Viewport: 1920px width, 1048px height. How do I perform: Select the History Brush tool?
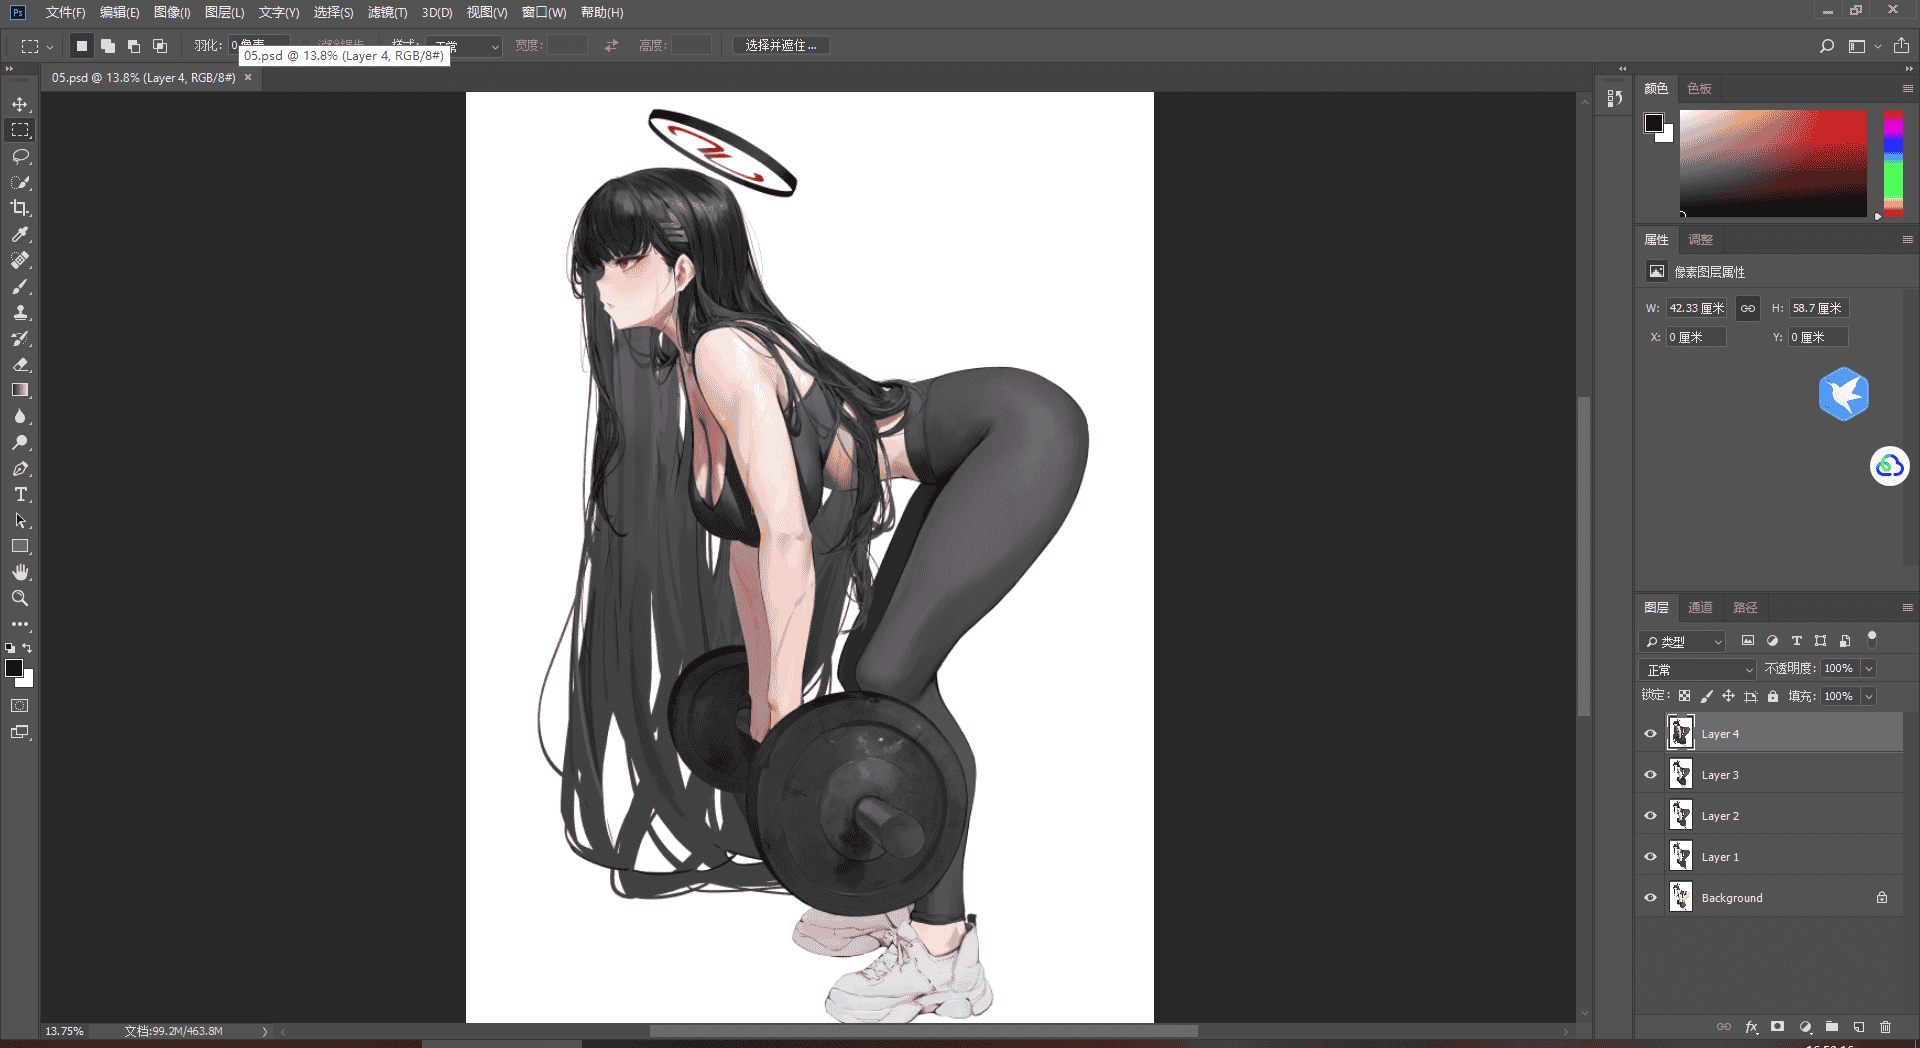(20, 338)
